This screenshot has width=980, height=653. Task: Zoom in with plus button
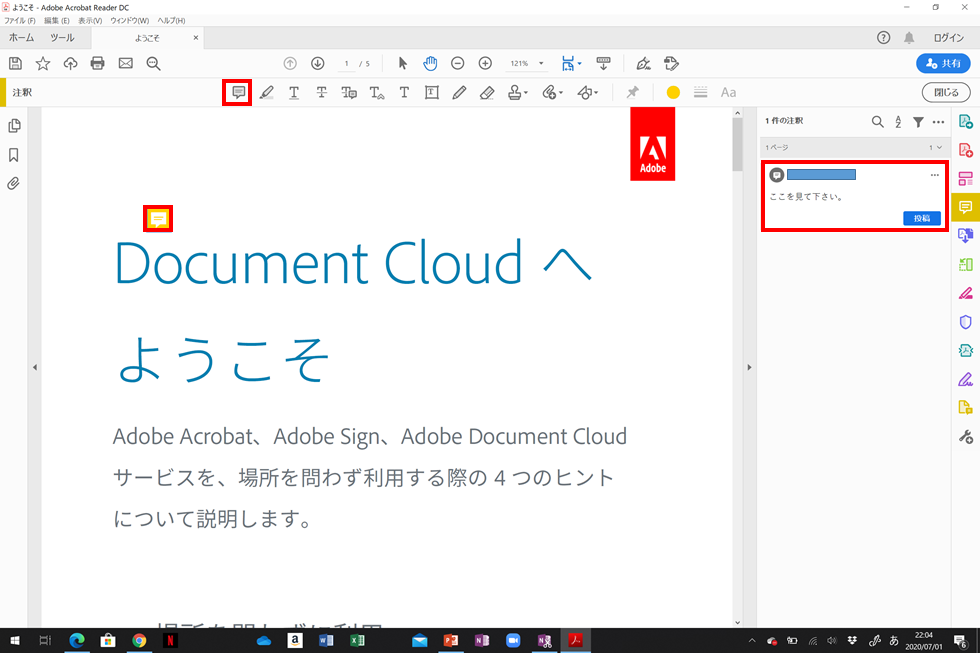[485, 63]
